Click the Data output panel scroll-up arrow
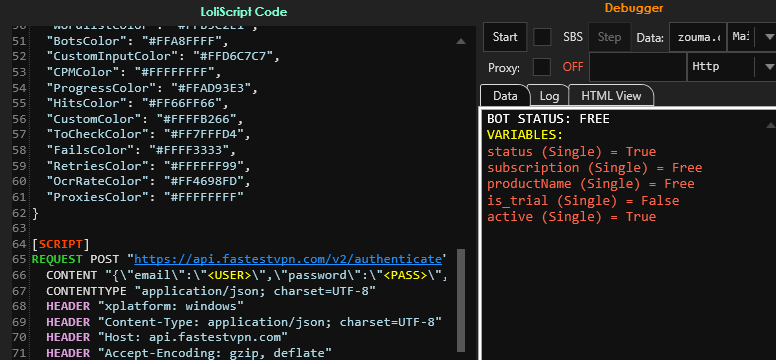The height and width of the screenshot is (360, 776). pos(771,125)
